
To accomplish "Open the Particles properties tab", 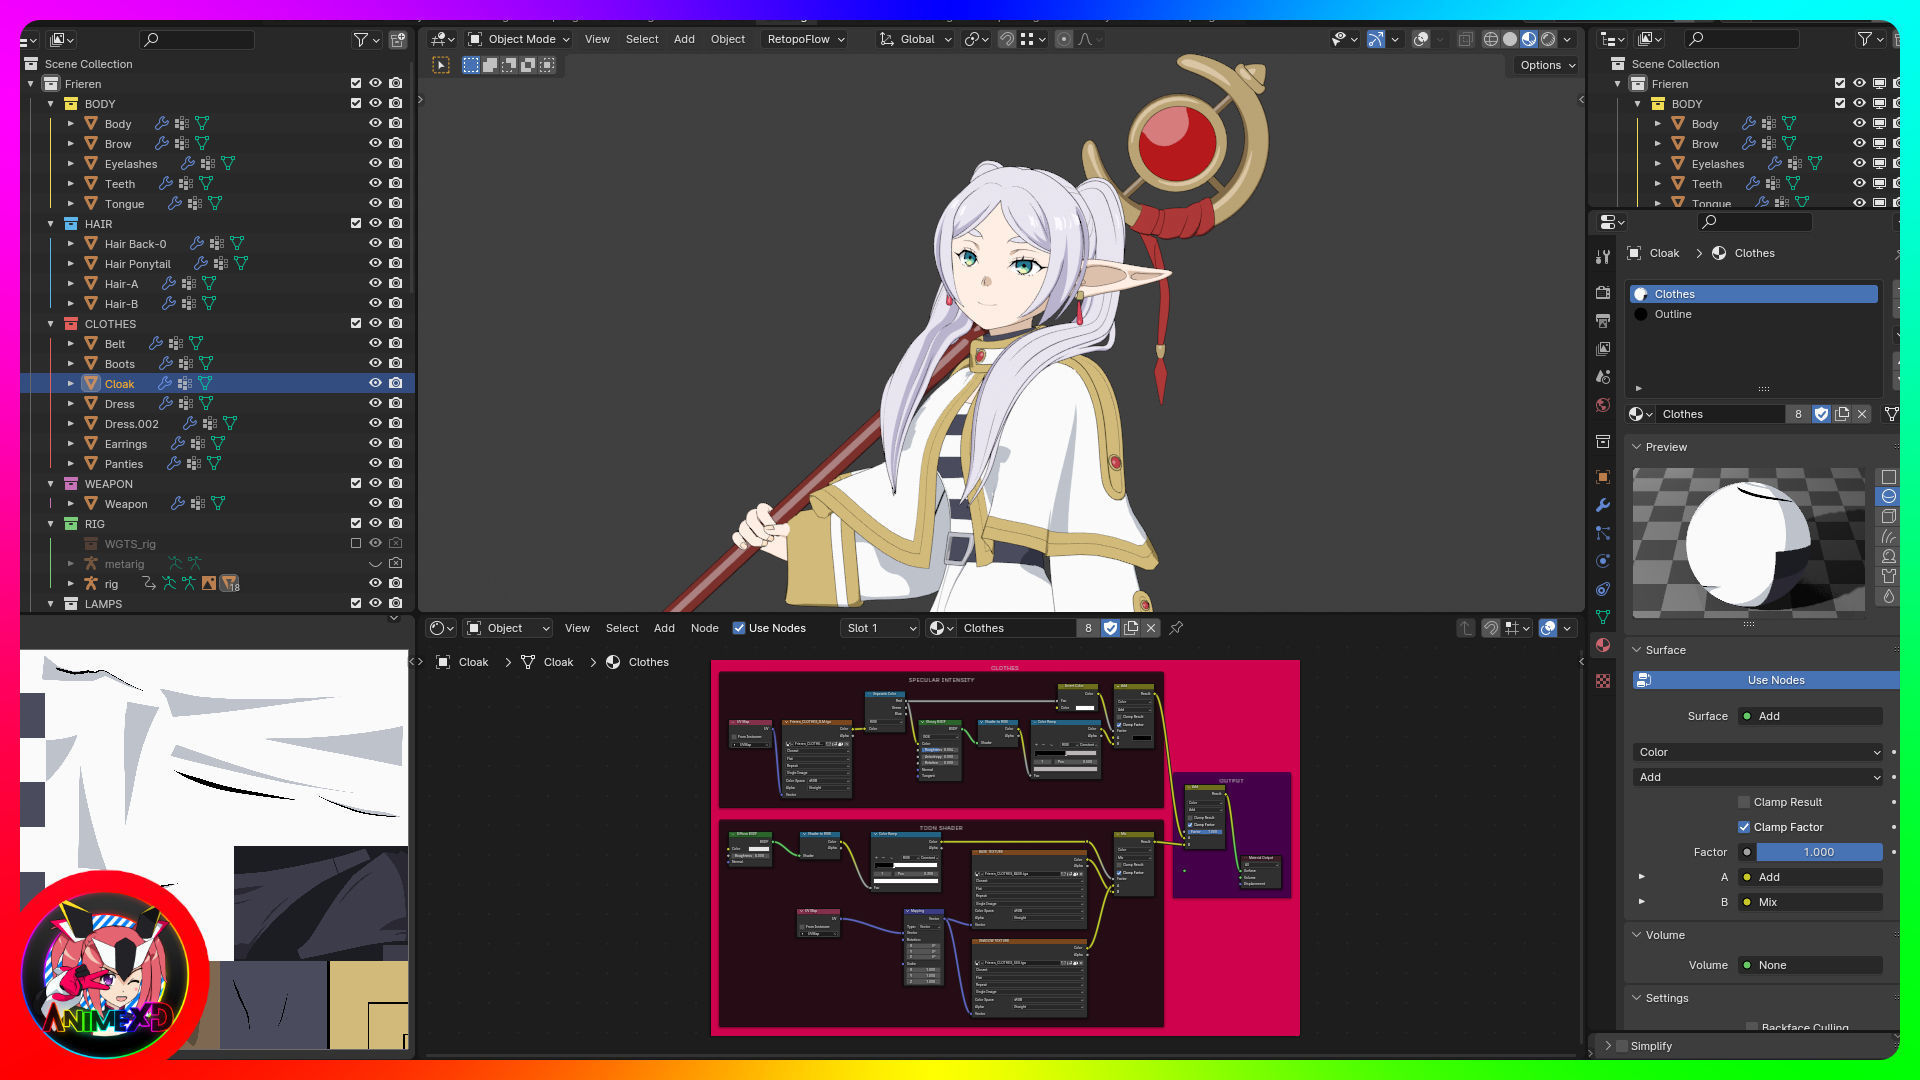I will click(1603, 533).
